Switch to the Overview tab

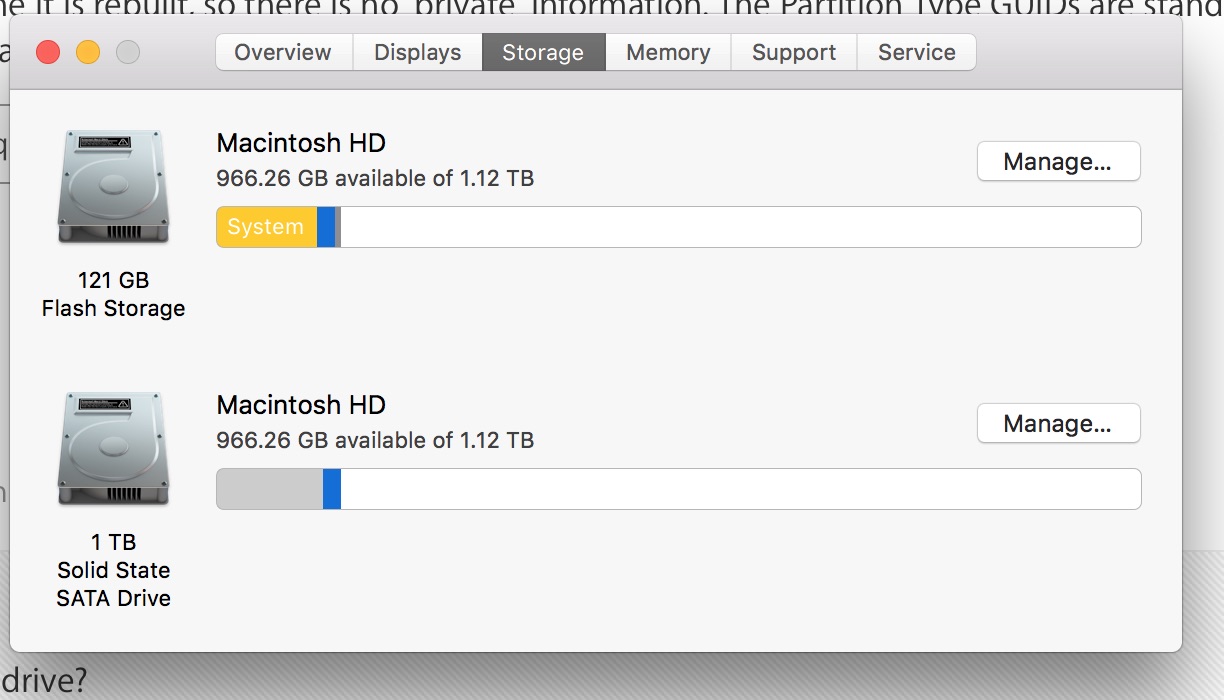pos(283,52)
